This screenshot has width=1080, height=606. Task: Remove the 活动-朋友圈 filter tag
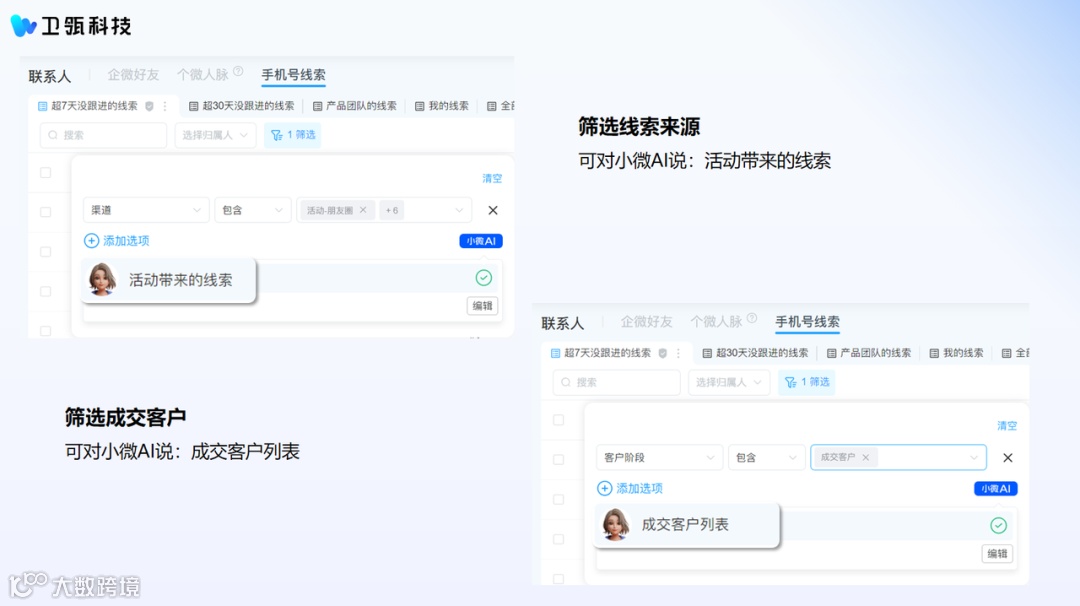pos(363,210)
